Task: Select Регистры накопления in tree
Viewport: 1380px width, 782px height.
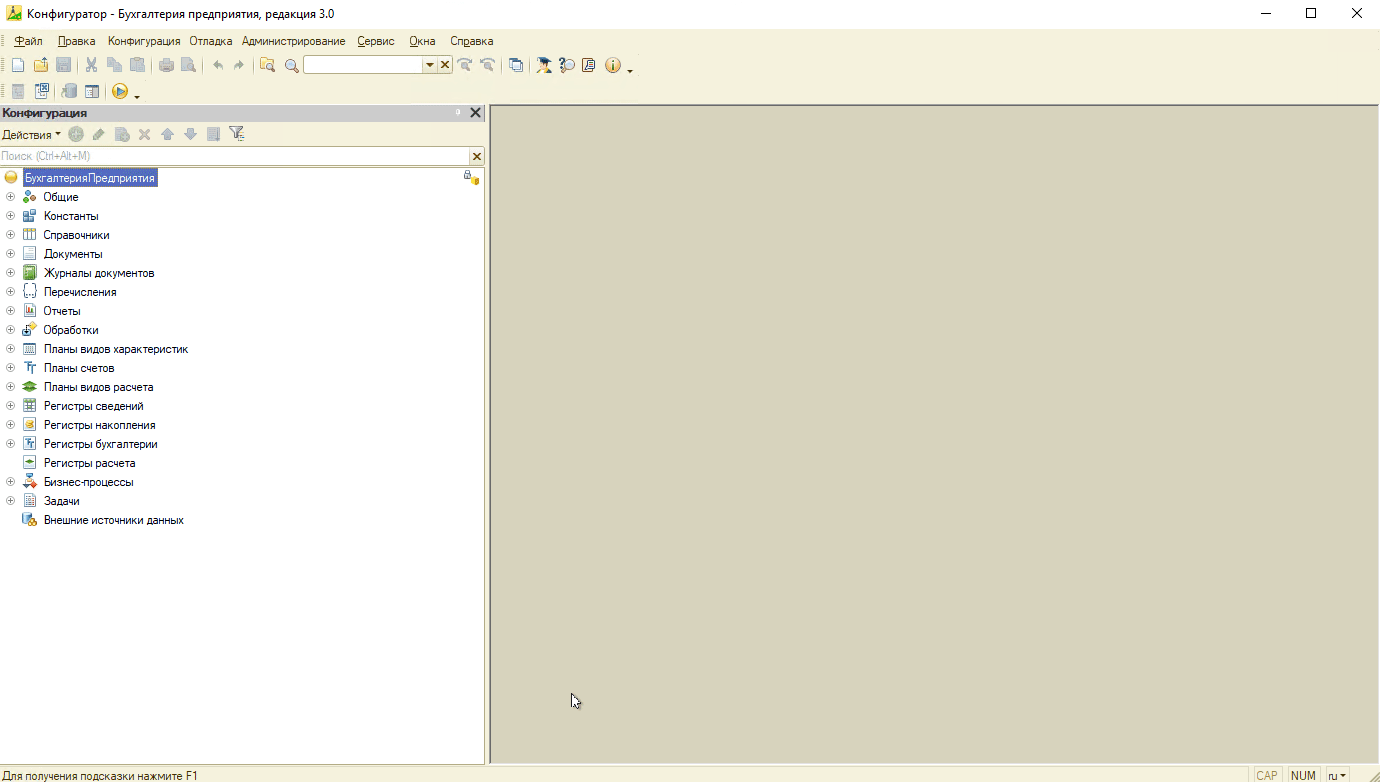Action: click(x=100, y=425)
